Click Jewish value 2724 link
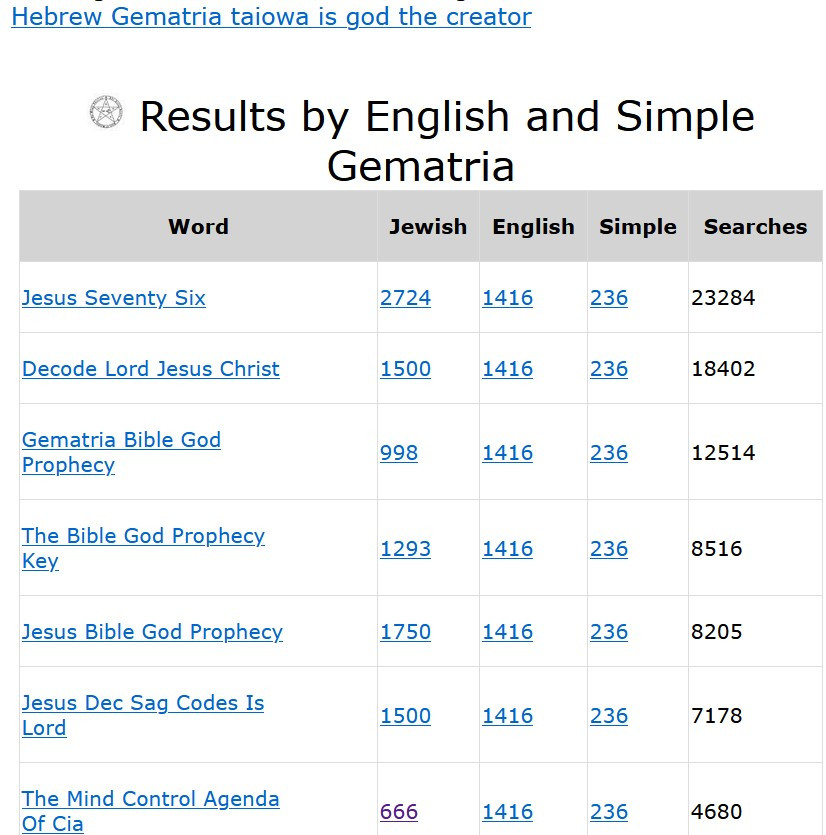 (405, 298)
